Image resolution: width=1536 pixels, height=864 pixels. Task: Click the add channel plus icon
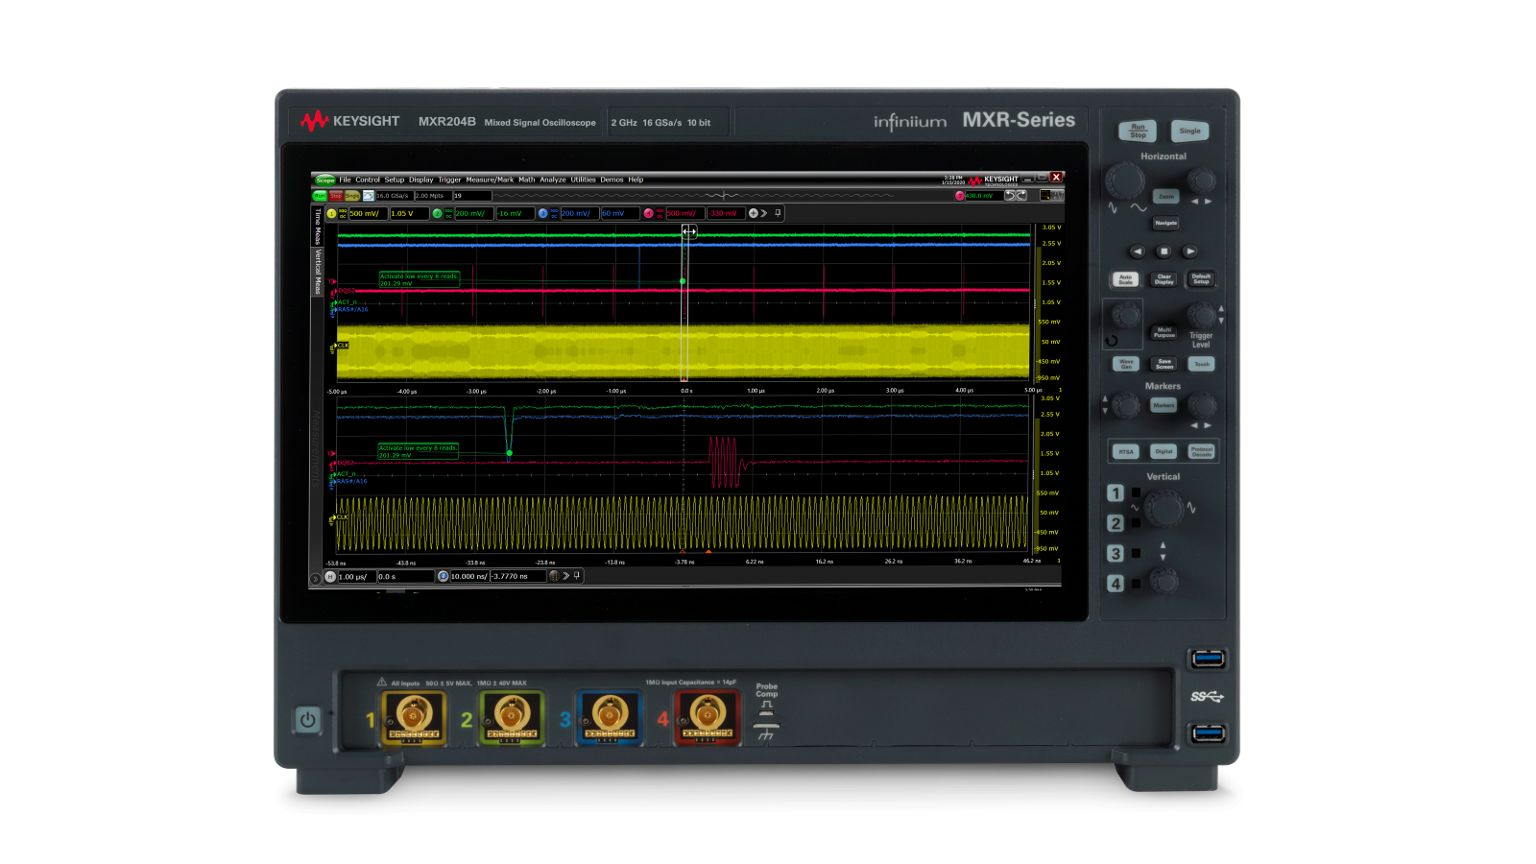coord(753,213)
